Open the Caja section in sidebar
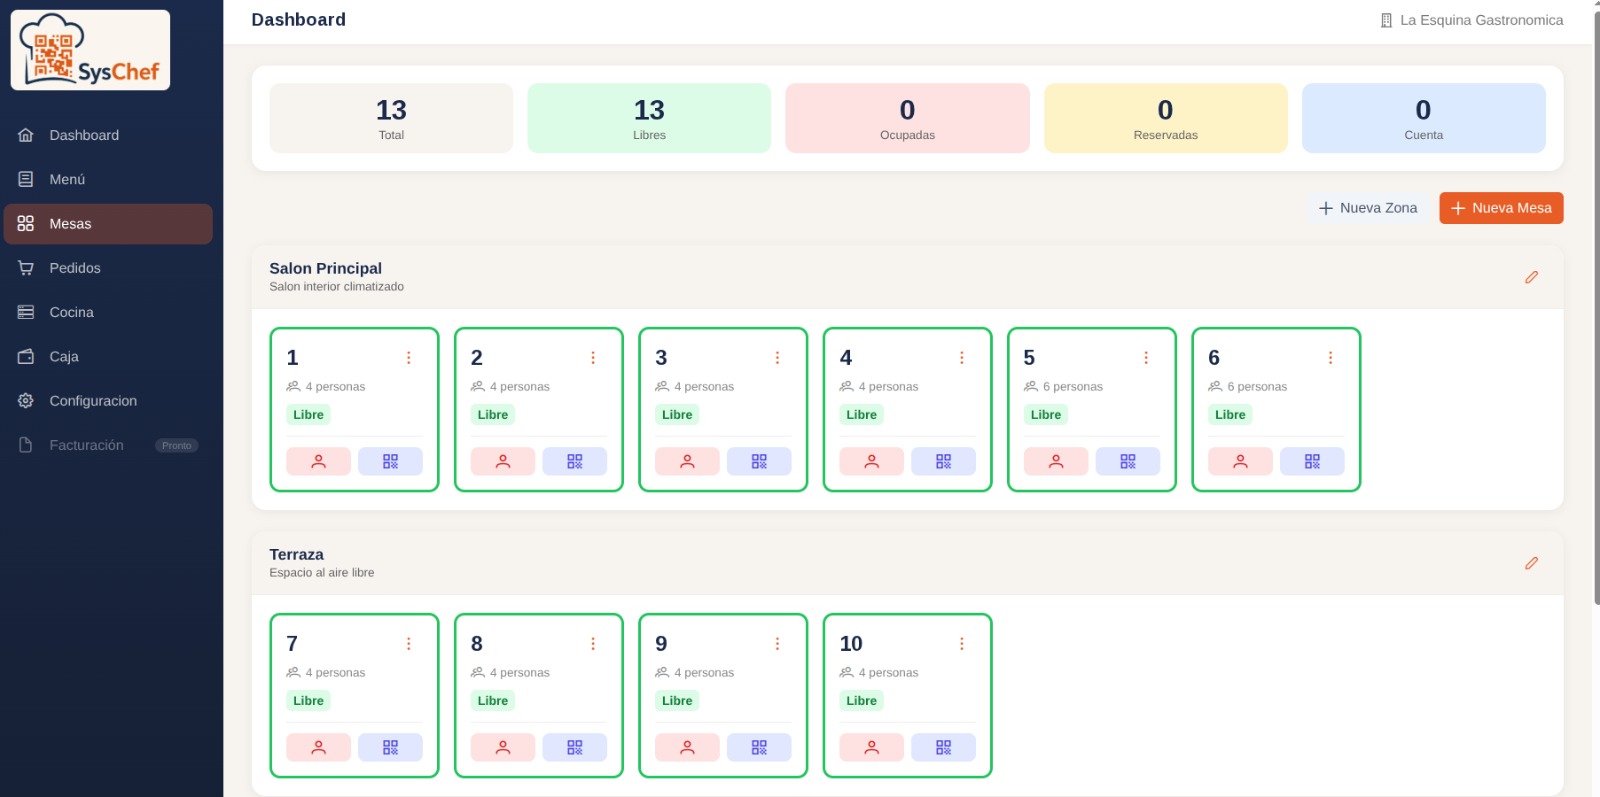This screenshot has width=1600, height=797. [x=64, y=356]
